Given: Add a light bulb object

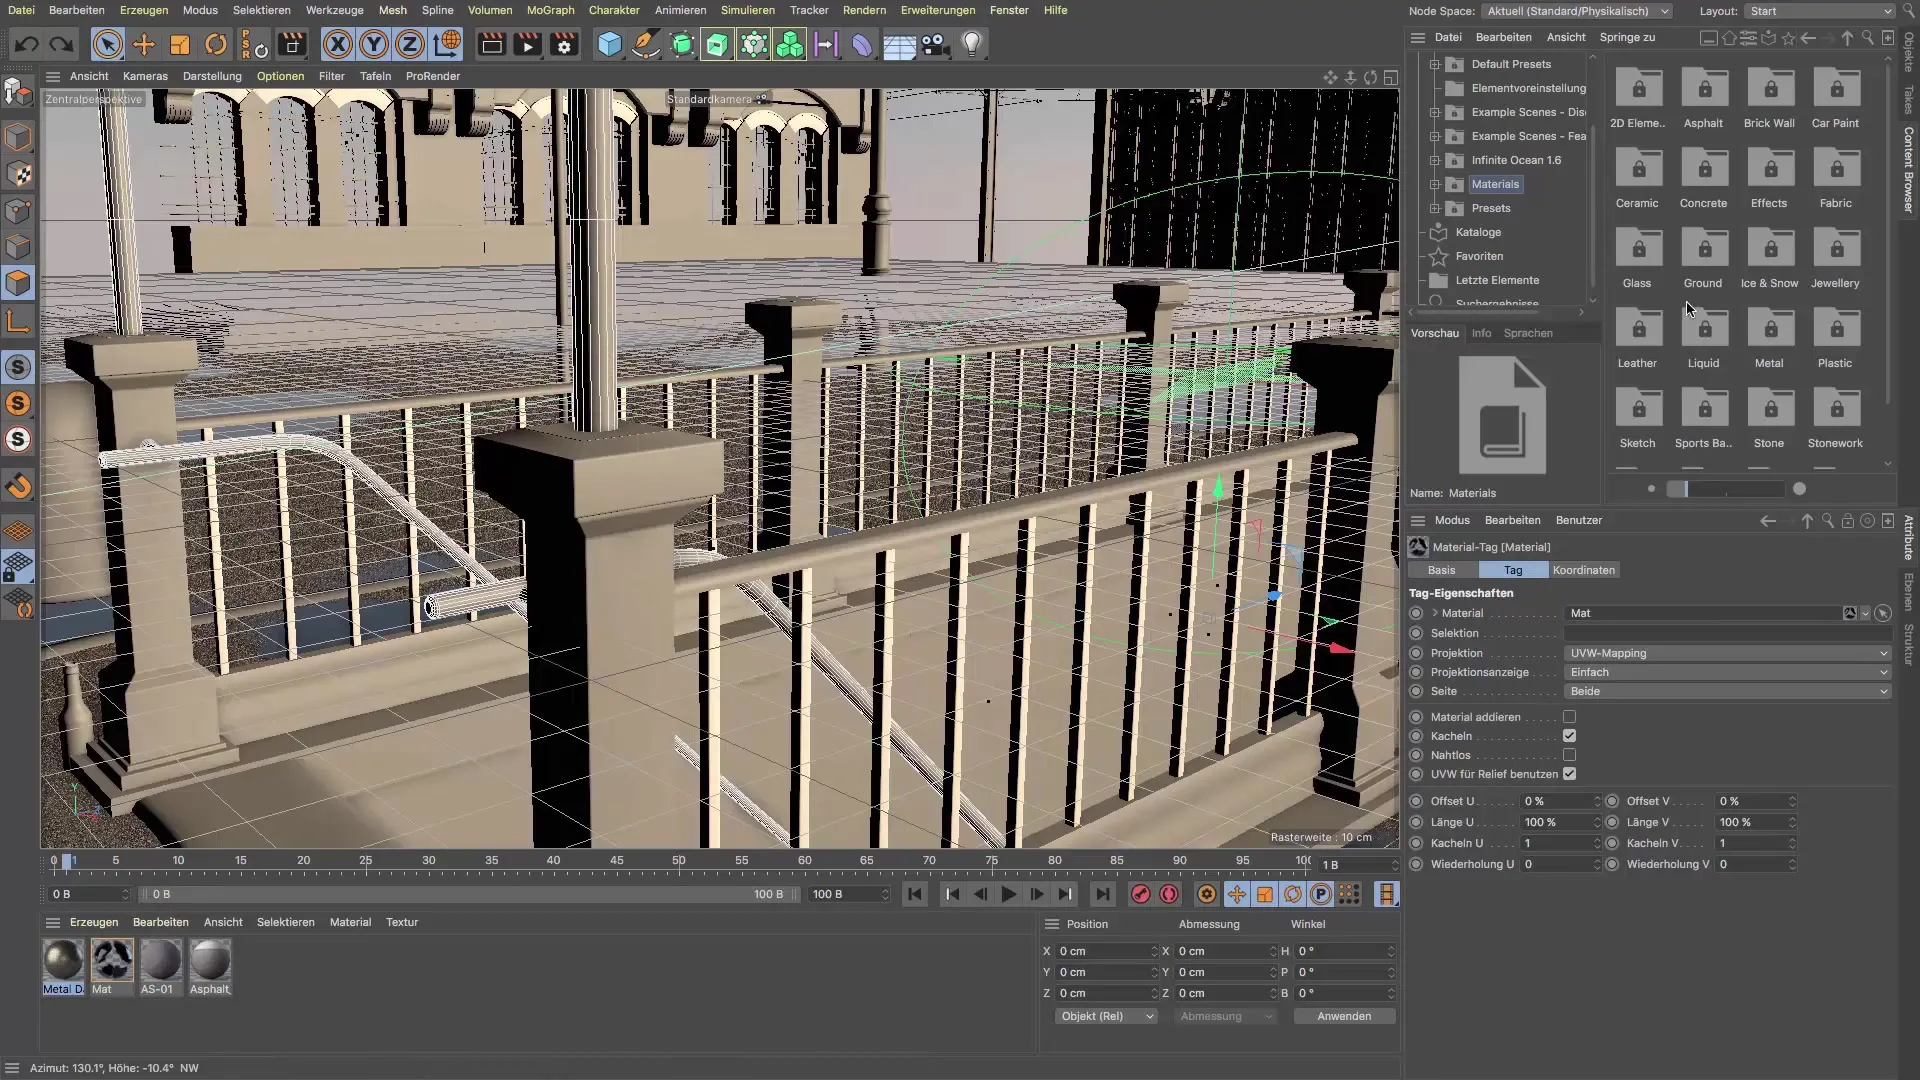Looking at the screenshot, I should [972, 44].
